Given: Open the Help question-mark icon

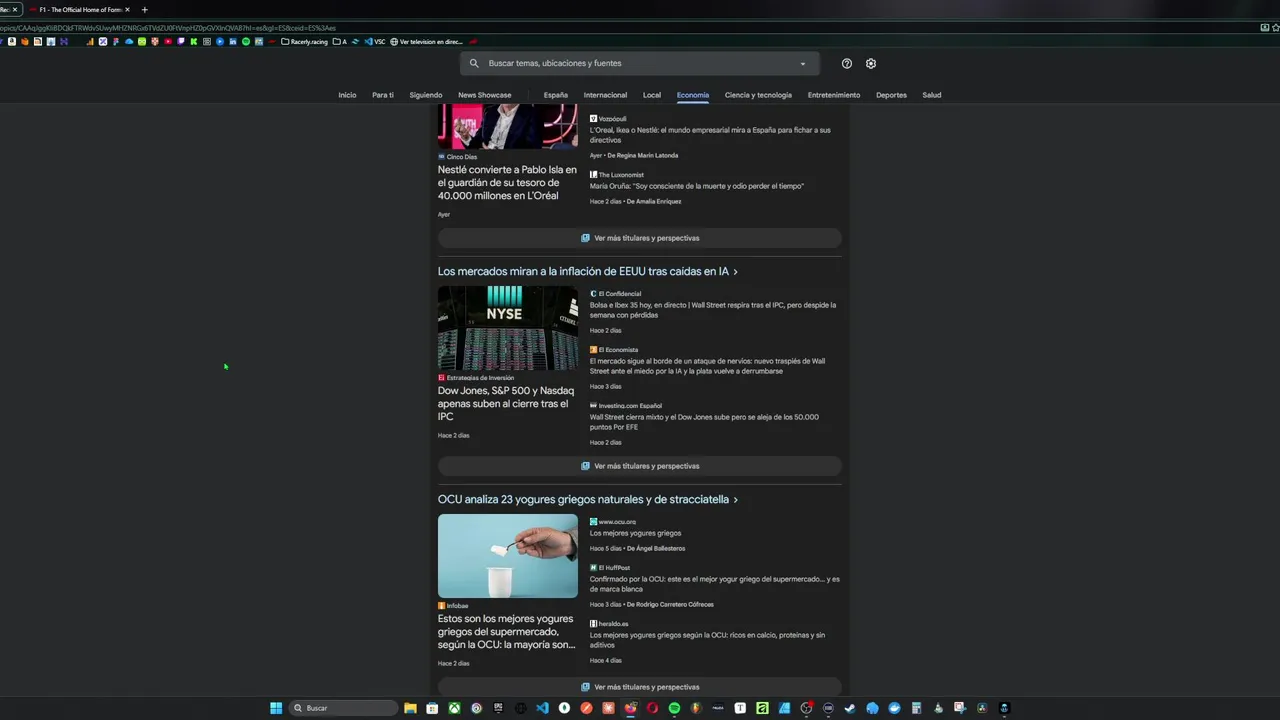Looking at the screenshot, I should tap(847, 63).
